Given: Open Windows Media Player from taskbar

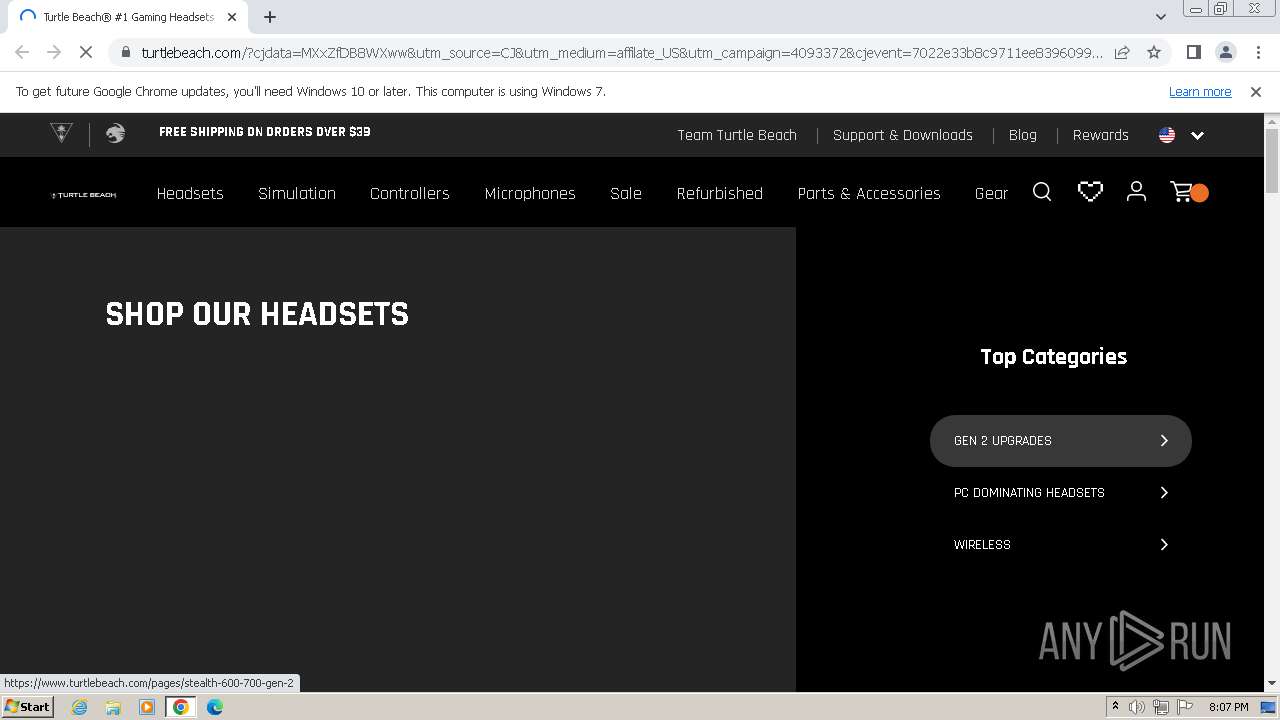Looking at the screenshot, I should pyautogui.click(x=147, y=707).
